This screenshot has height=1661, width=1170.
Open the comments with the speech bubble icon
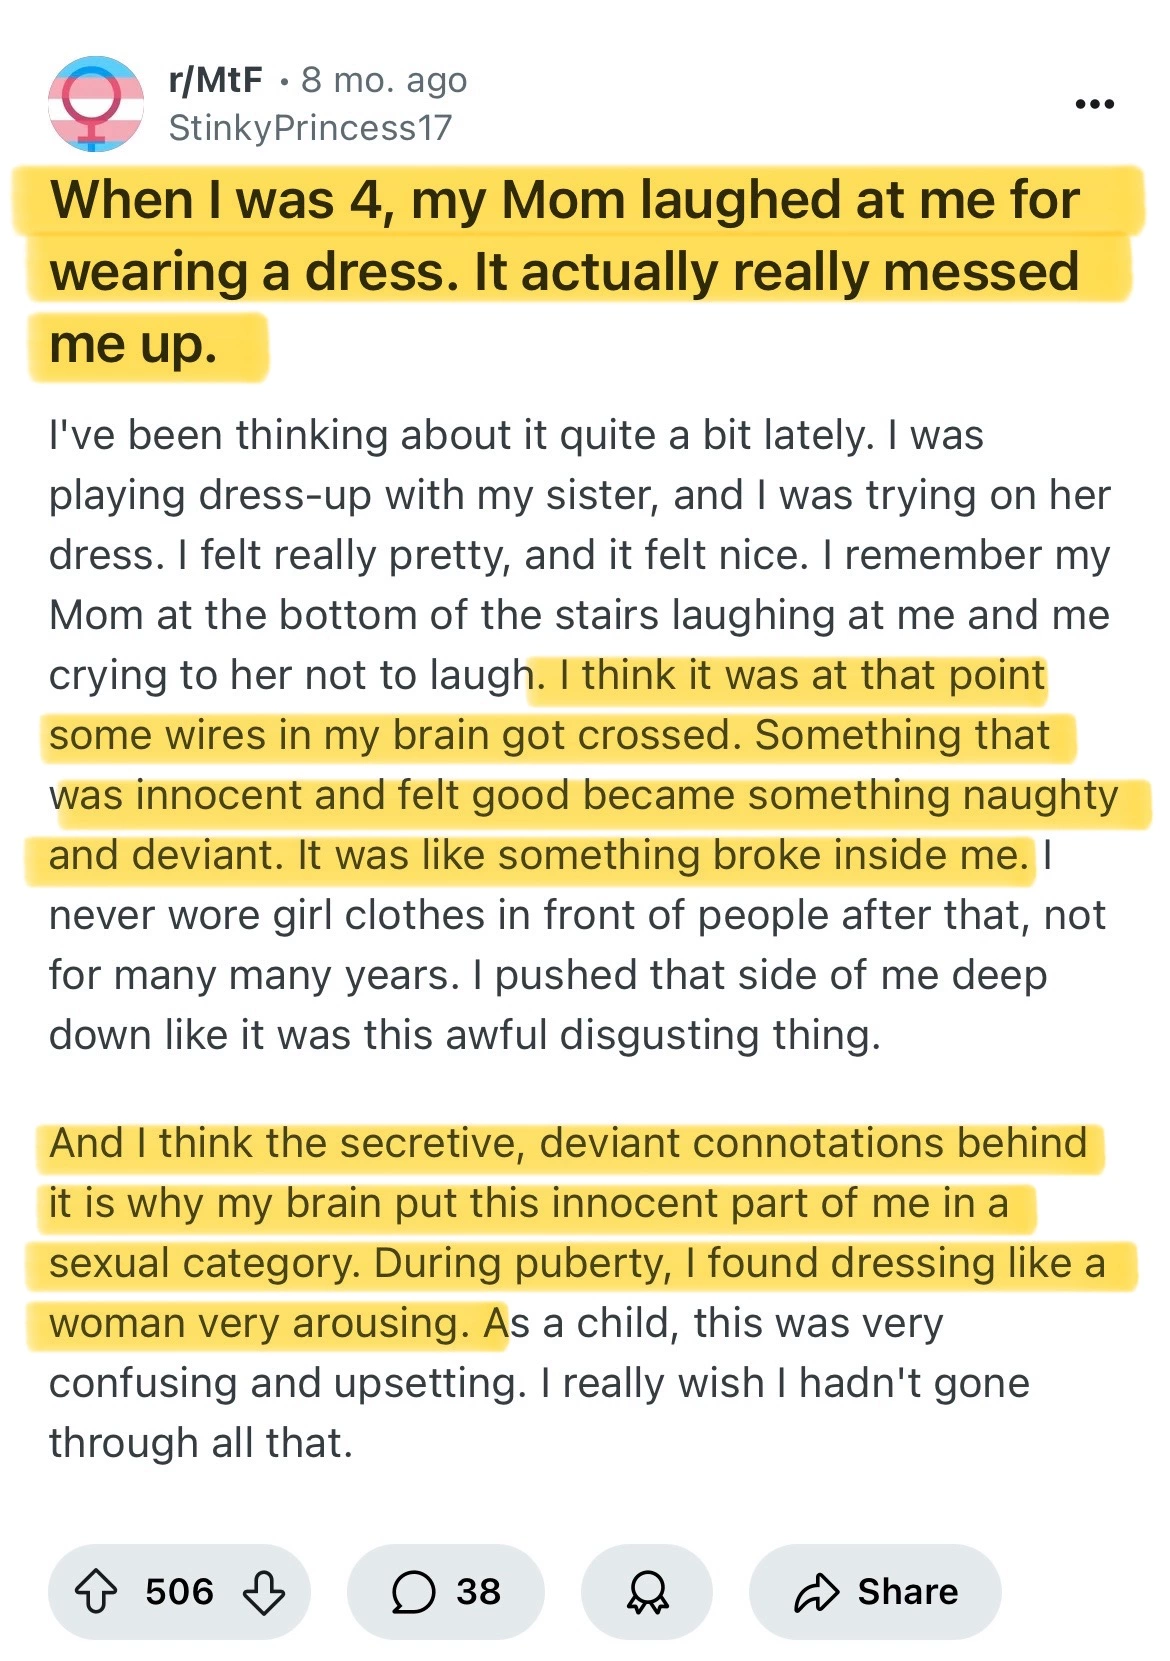tap(413, 1591)
